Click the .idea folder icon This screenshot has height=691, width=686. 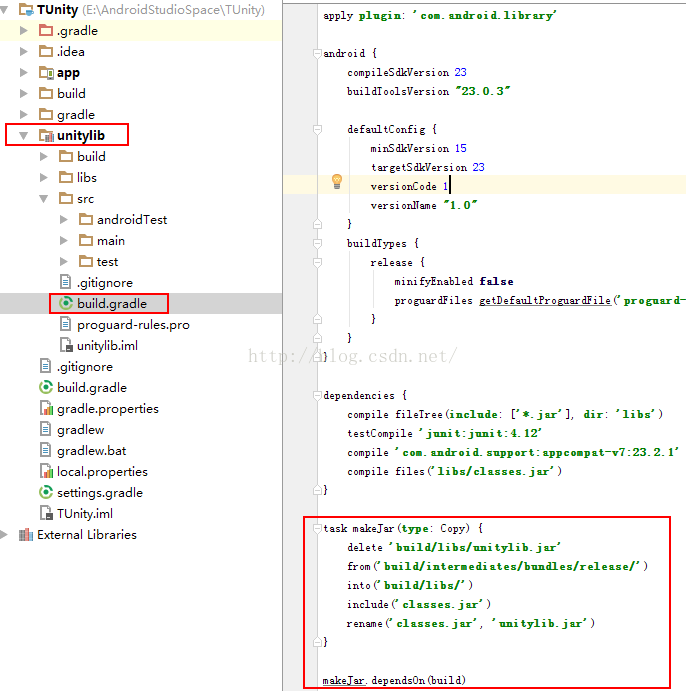tap(46, 52)
